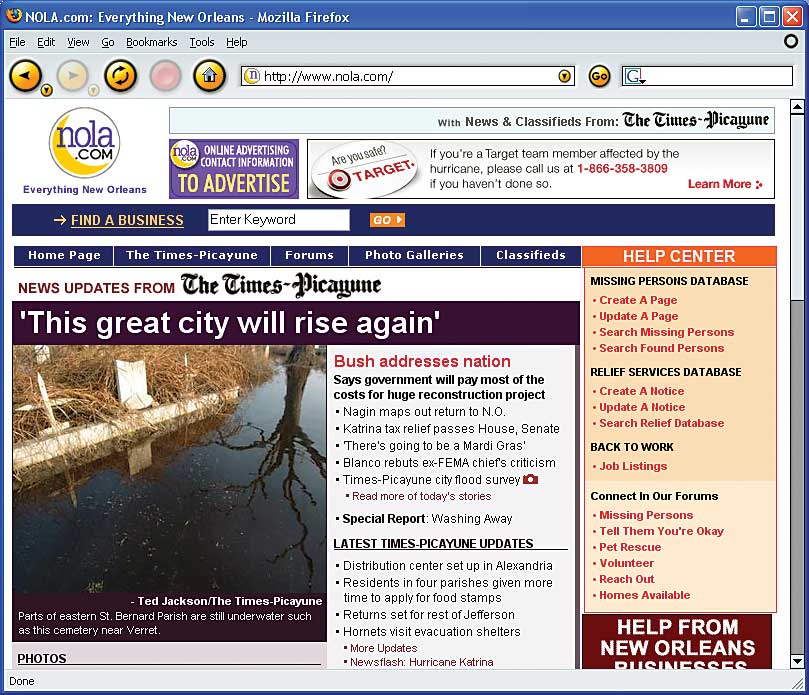Open the Bookmarks menu
This screenshot has height=695, width=809.
152,42
